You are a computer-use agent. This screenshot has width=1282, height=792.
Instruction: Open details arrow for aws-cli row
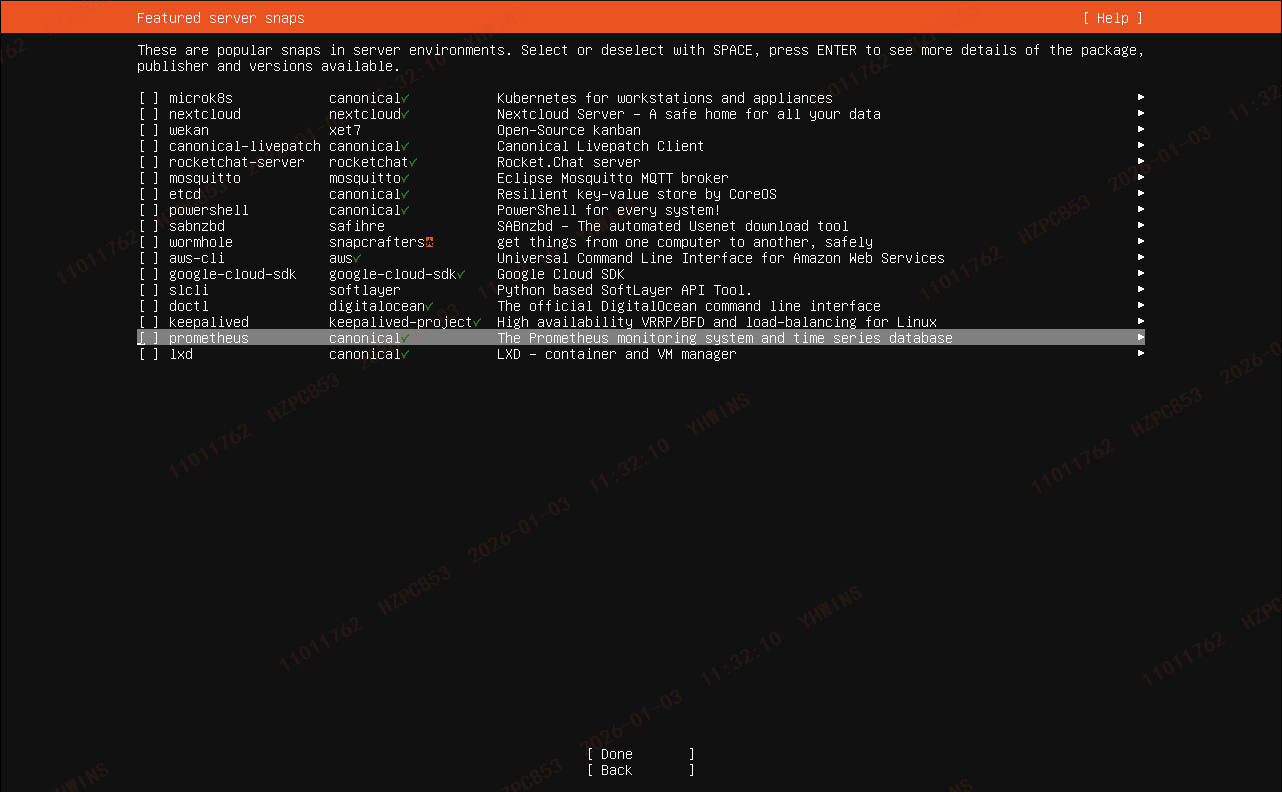point(1141,258)
